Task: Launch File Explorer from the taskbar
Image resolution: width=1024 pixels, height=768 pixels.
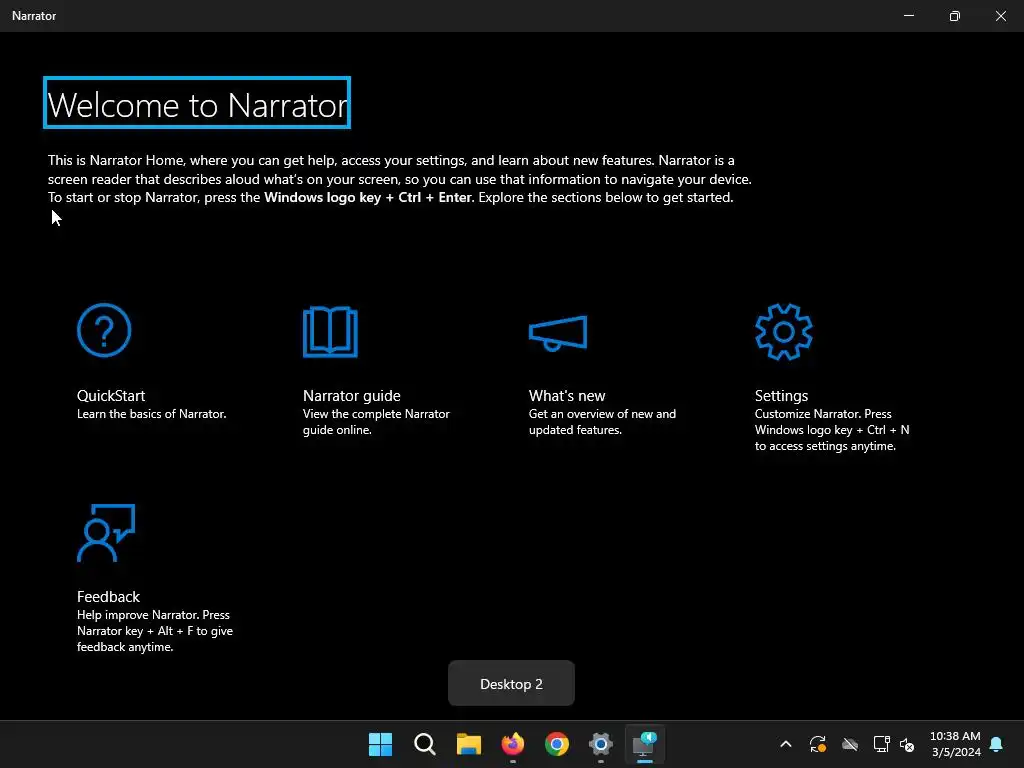Action: (468, 744)
